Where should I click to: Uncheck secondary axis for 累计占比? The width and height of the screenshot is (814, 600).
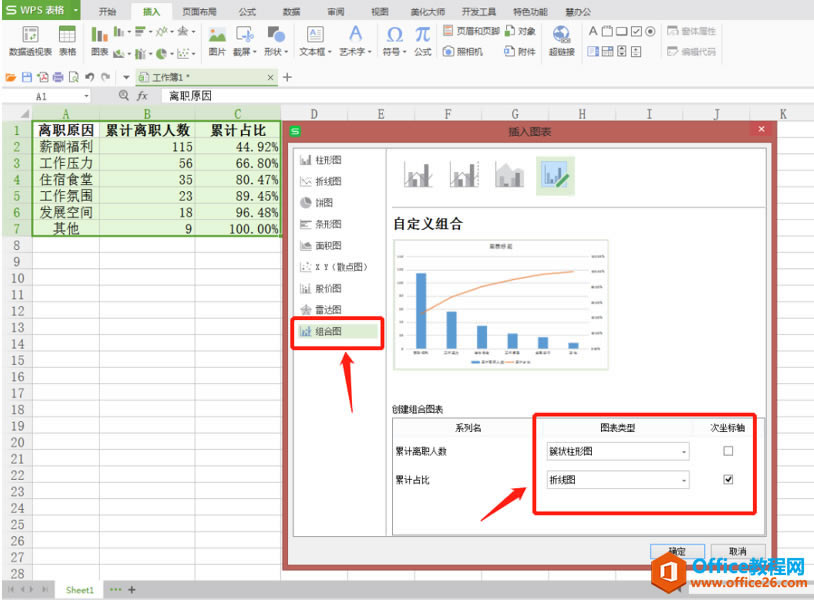(728, 479)
